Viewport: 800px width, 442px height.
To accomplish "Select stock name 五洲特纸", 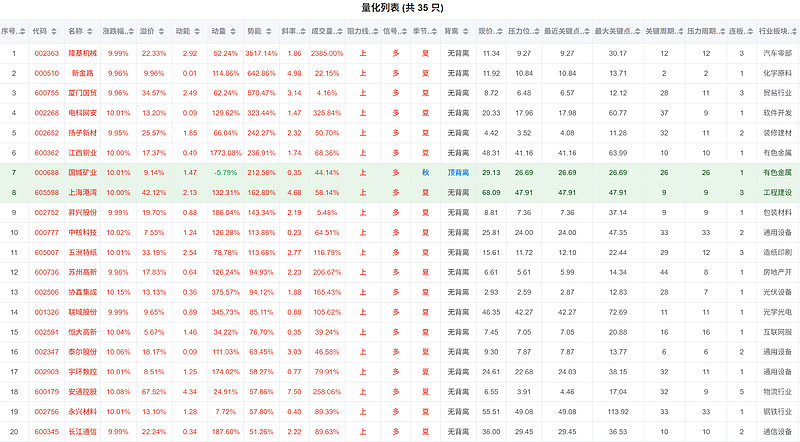I will point(83,252).
